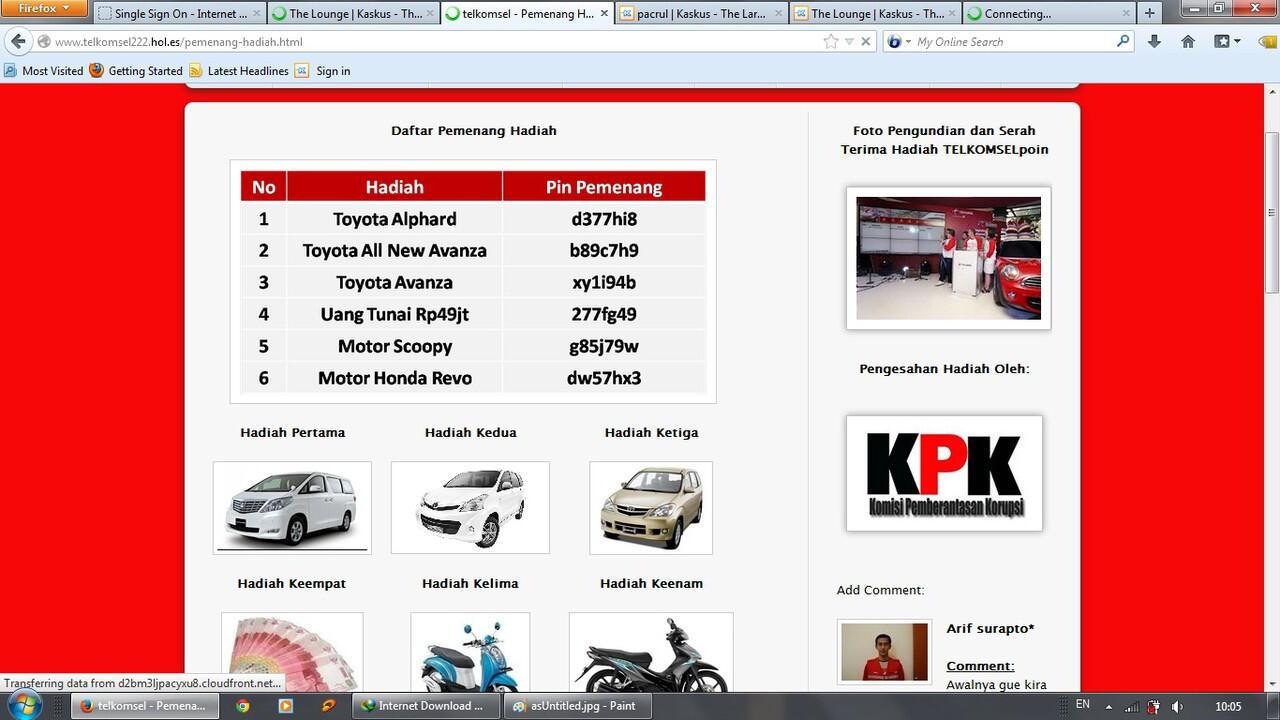The height and width of the screenshot is (720, 1280).
Task: Go back with the back arrow
Action: pyautogui.click(x=18, y=42)
